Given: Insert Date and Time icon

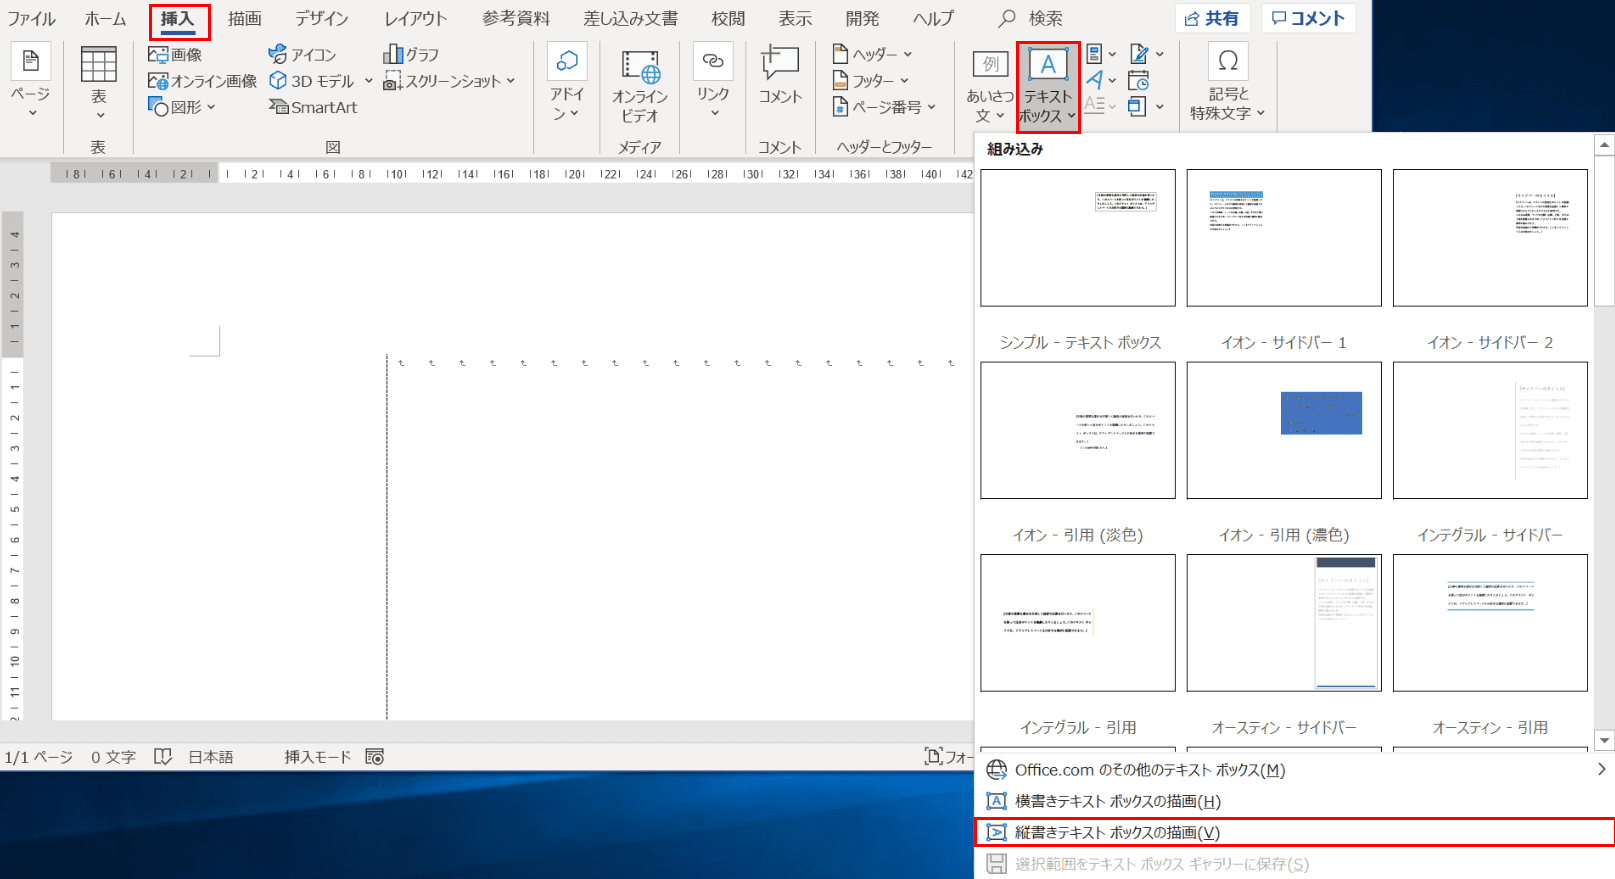Looking at the screenshot, I should pyautogui.click(x=1138, y=81).
